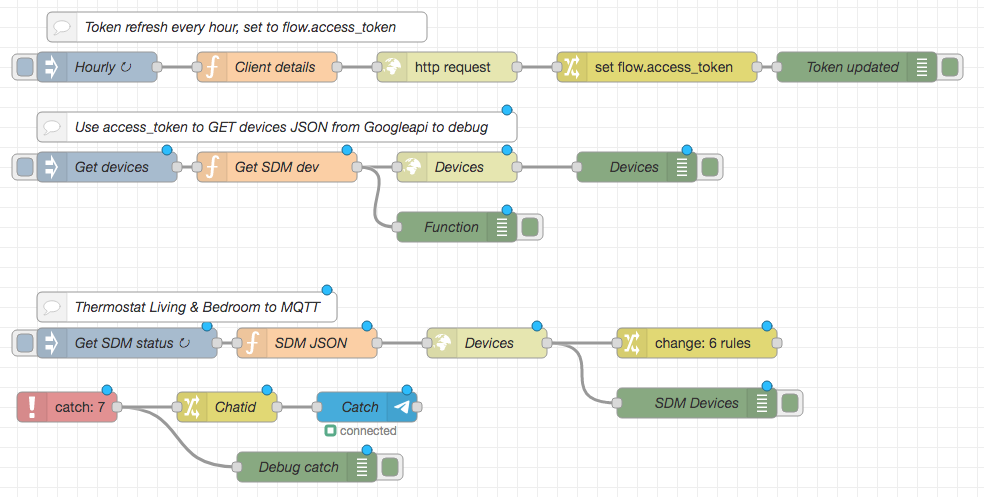Screen dimensions: 984x497
Task: Click the Telegram paper plane icon
Action: tap(402, 407)
